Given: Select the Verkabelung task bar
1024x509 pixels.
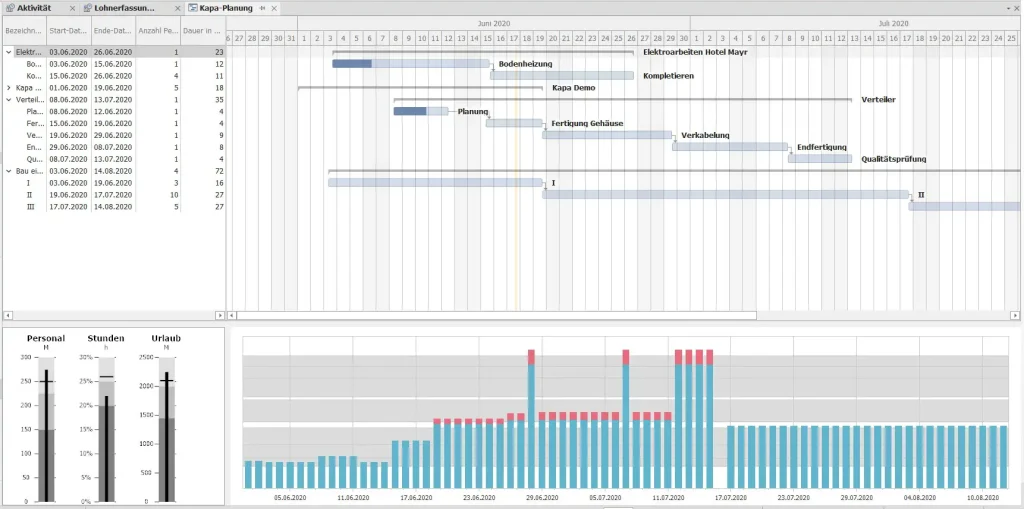Looking at the screenshot, I should [607, 135].
